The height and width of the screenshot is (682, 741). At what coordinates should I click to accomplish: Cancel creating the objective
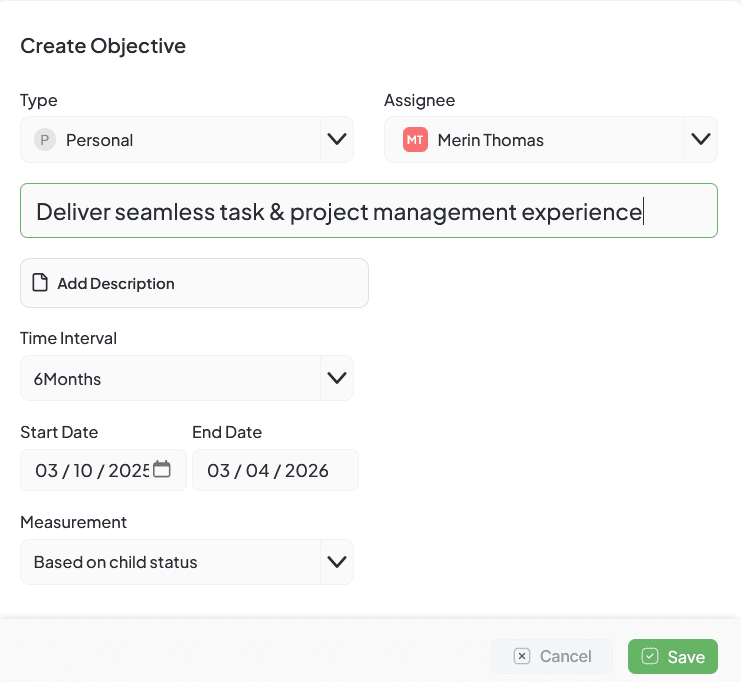tap(552, 656)
